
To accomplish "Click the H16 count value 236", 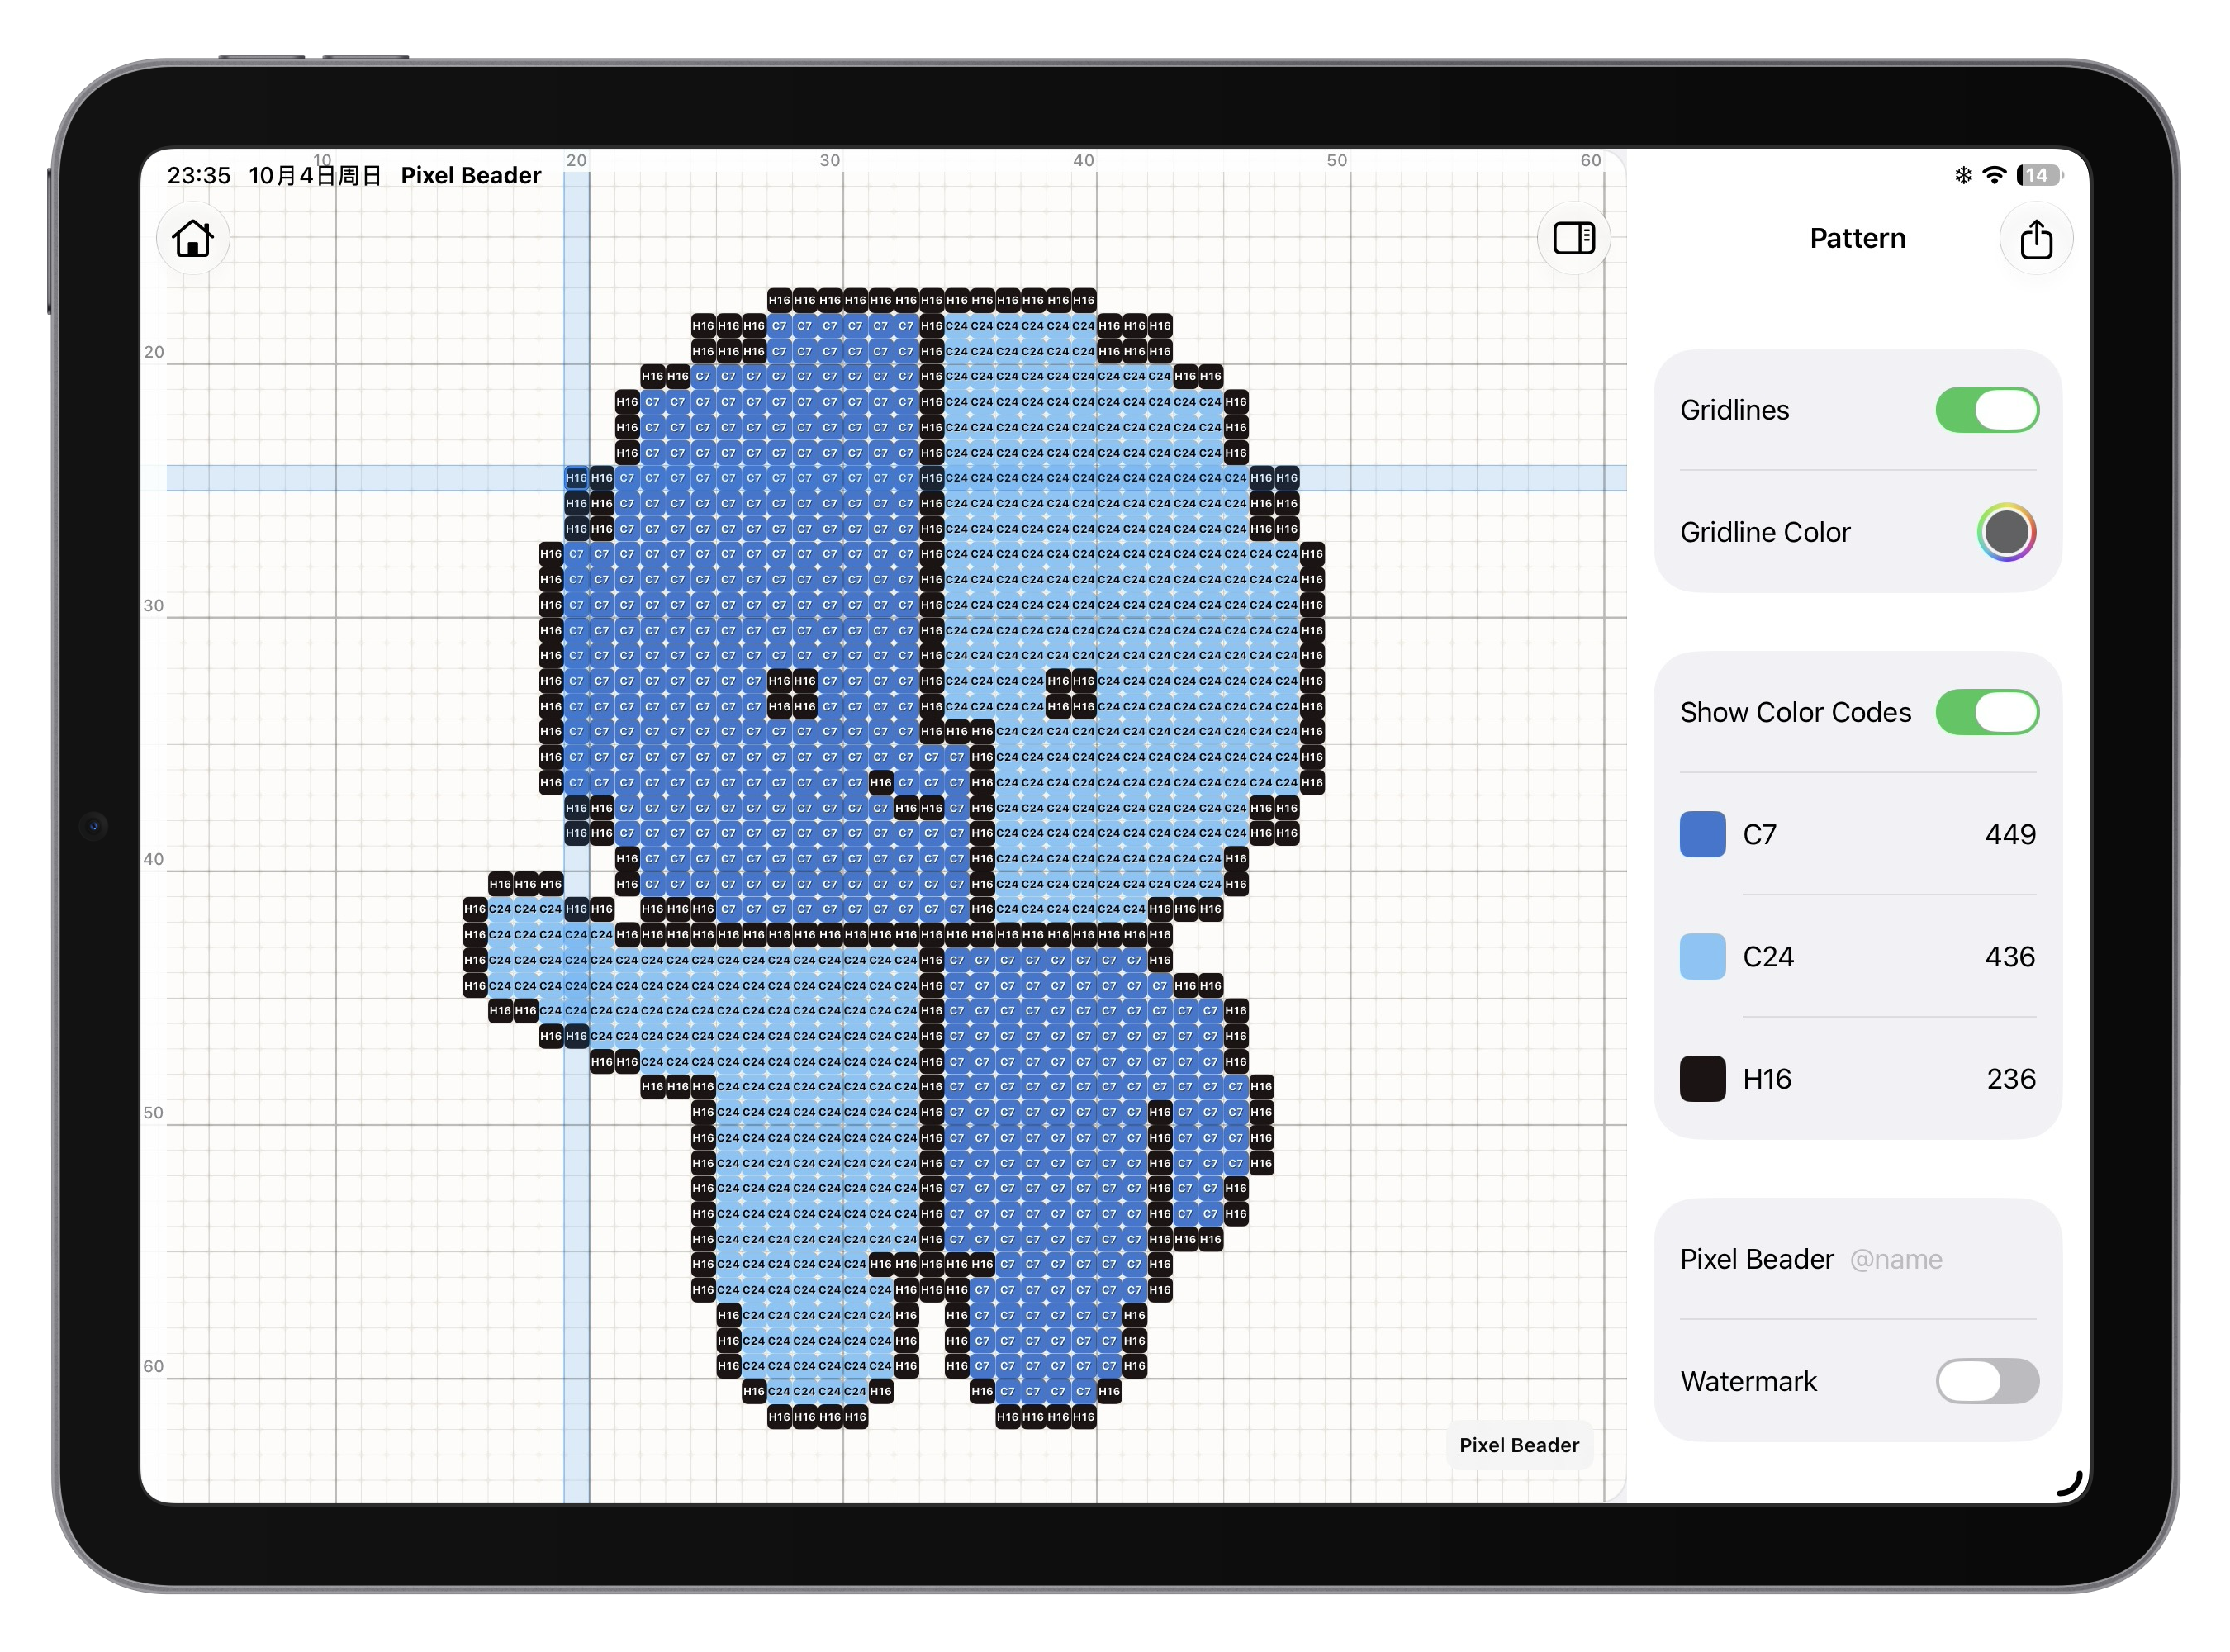I will (2010, 1078).
